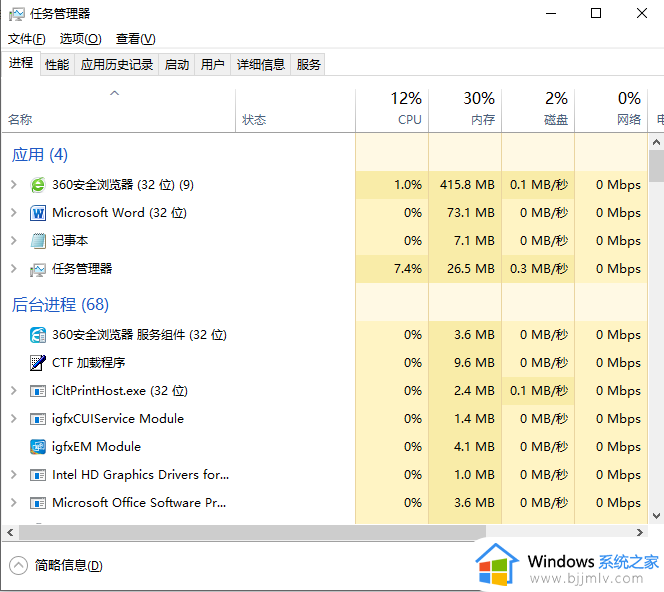Sort by the 2% 磁盘 column header
This screenshot has height=592, width=664.
pos(538,111)
